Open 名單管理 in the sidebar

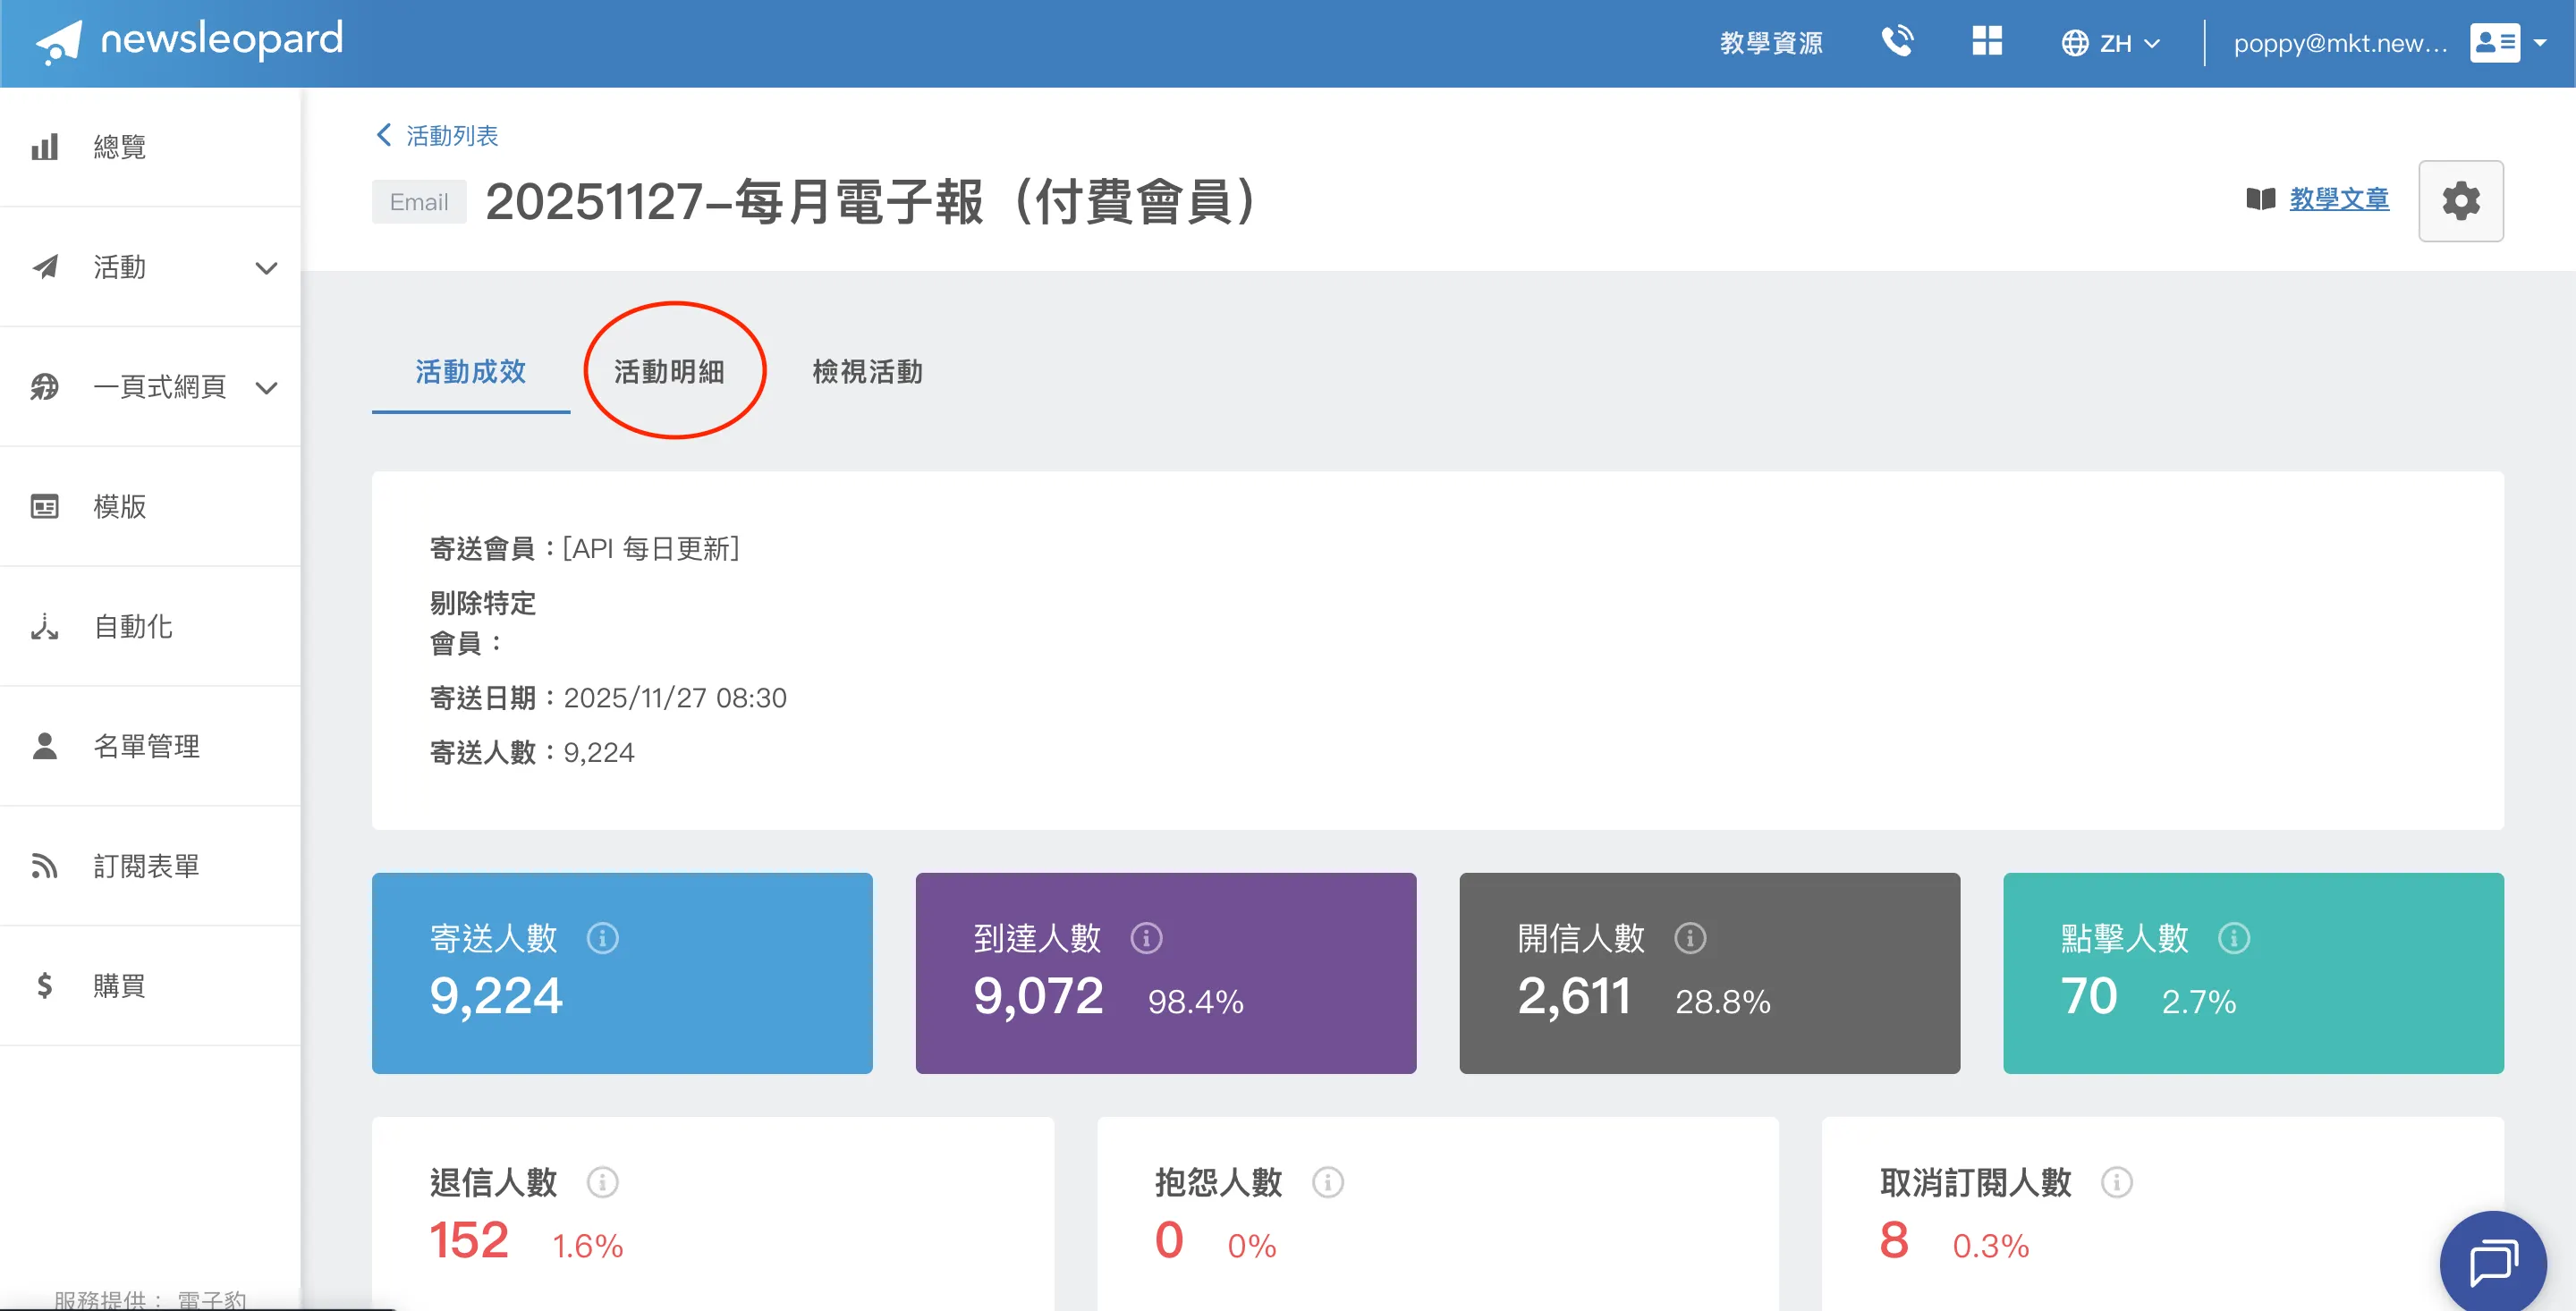146,746
